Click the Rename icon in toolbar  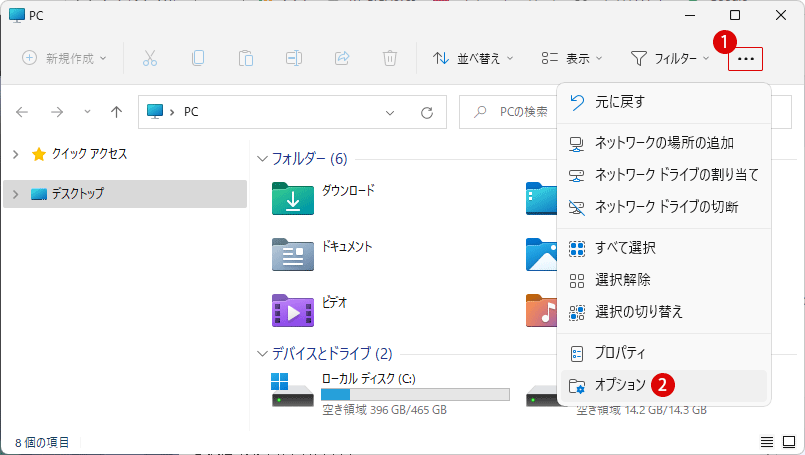pyautogui.click(x=294, y=58)
